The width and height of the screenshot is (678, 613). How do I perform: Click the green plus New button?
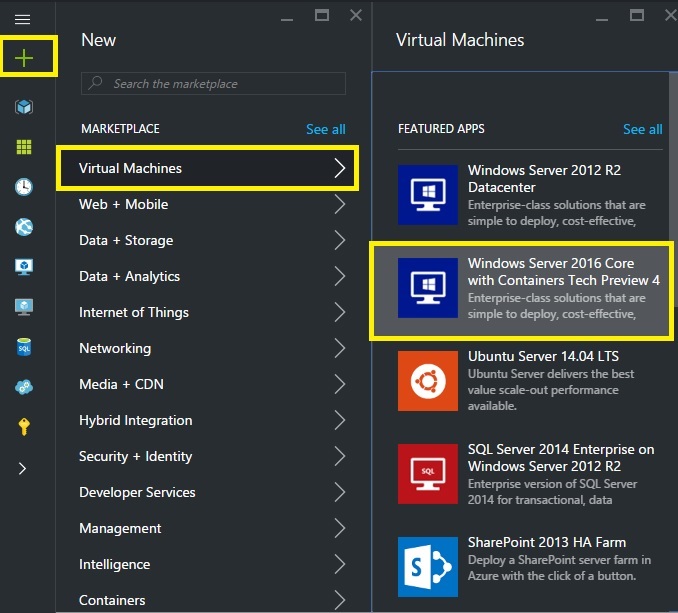pyautogui.click(x=23, y=58)
